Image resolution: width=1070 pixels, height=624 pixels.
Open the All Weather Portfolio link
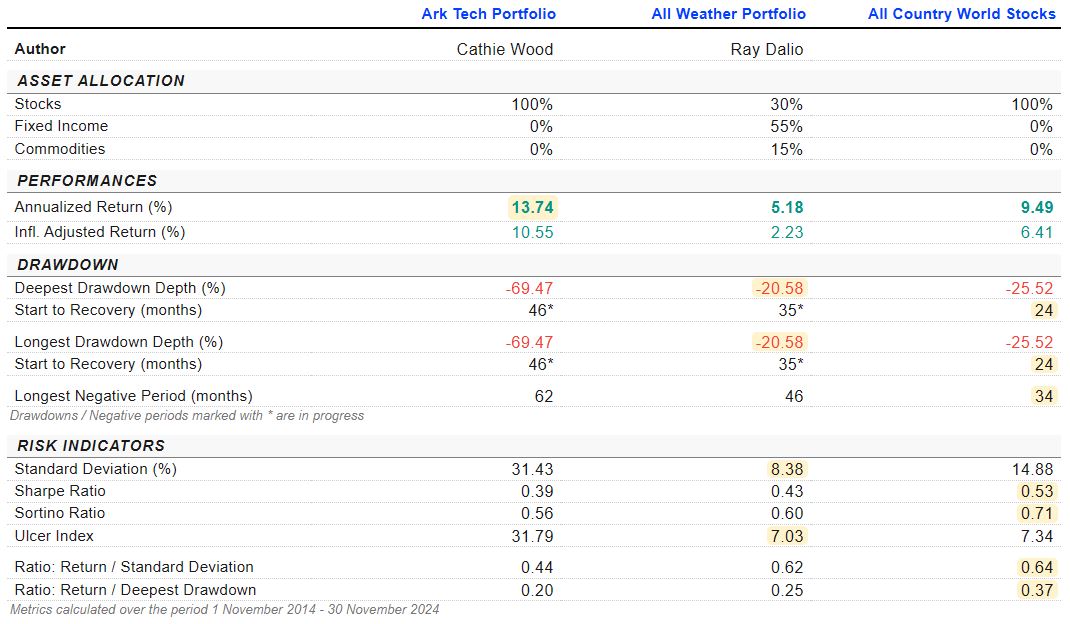[x=729, y=14]
